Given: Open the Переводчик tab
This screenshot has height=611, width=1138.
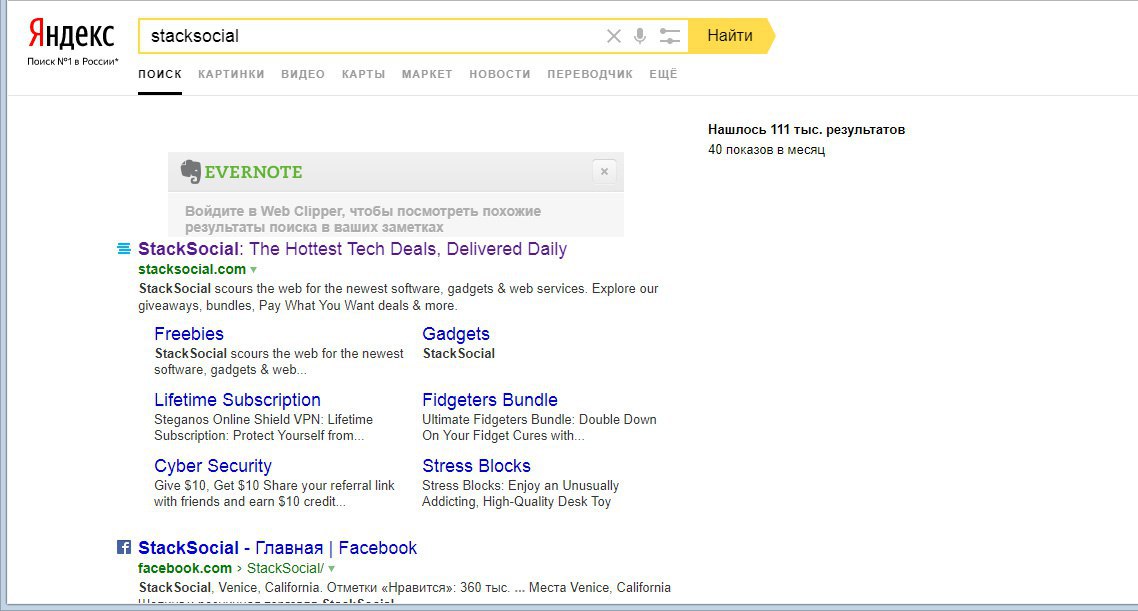Looking at the screenshot, I should 589,74.
